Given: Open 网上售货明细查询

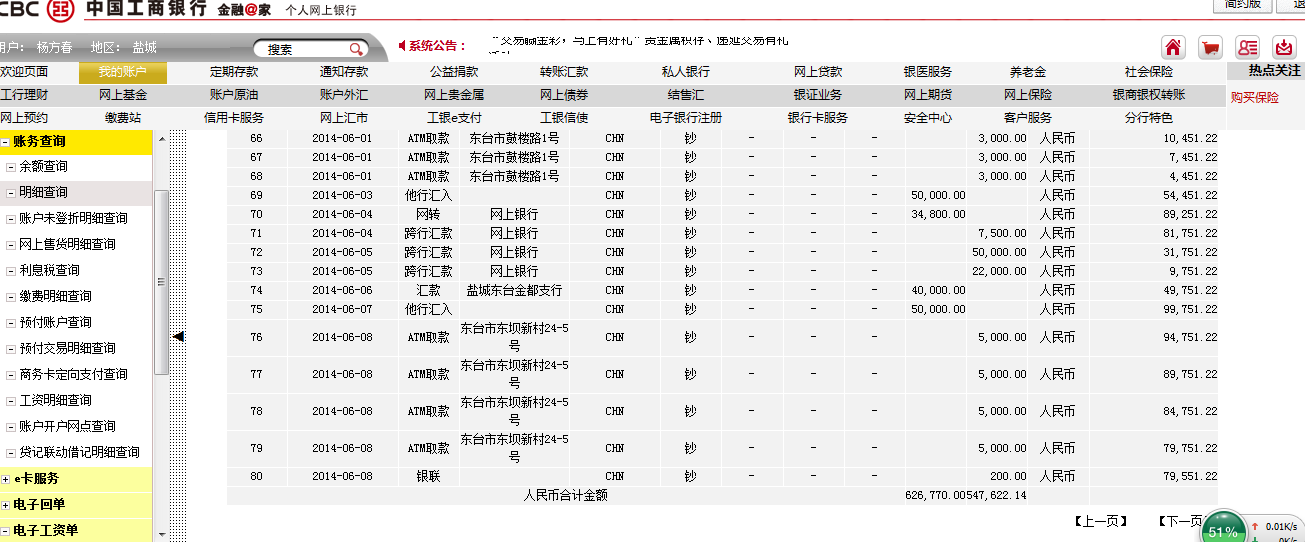Looking at the screenshot, I should [67, 245].
